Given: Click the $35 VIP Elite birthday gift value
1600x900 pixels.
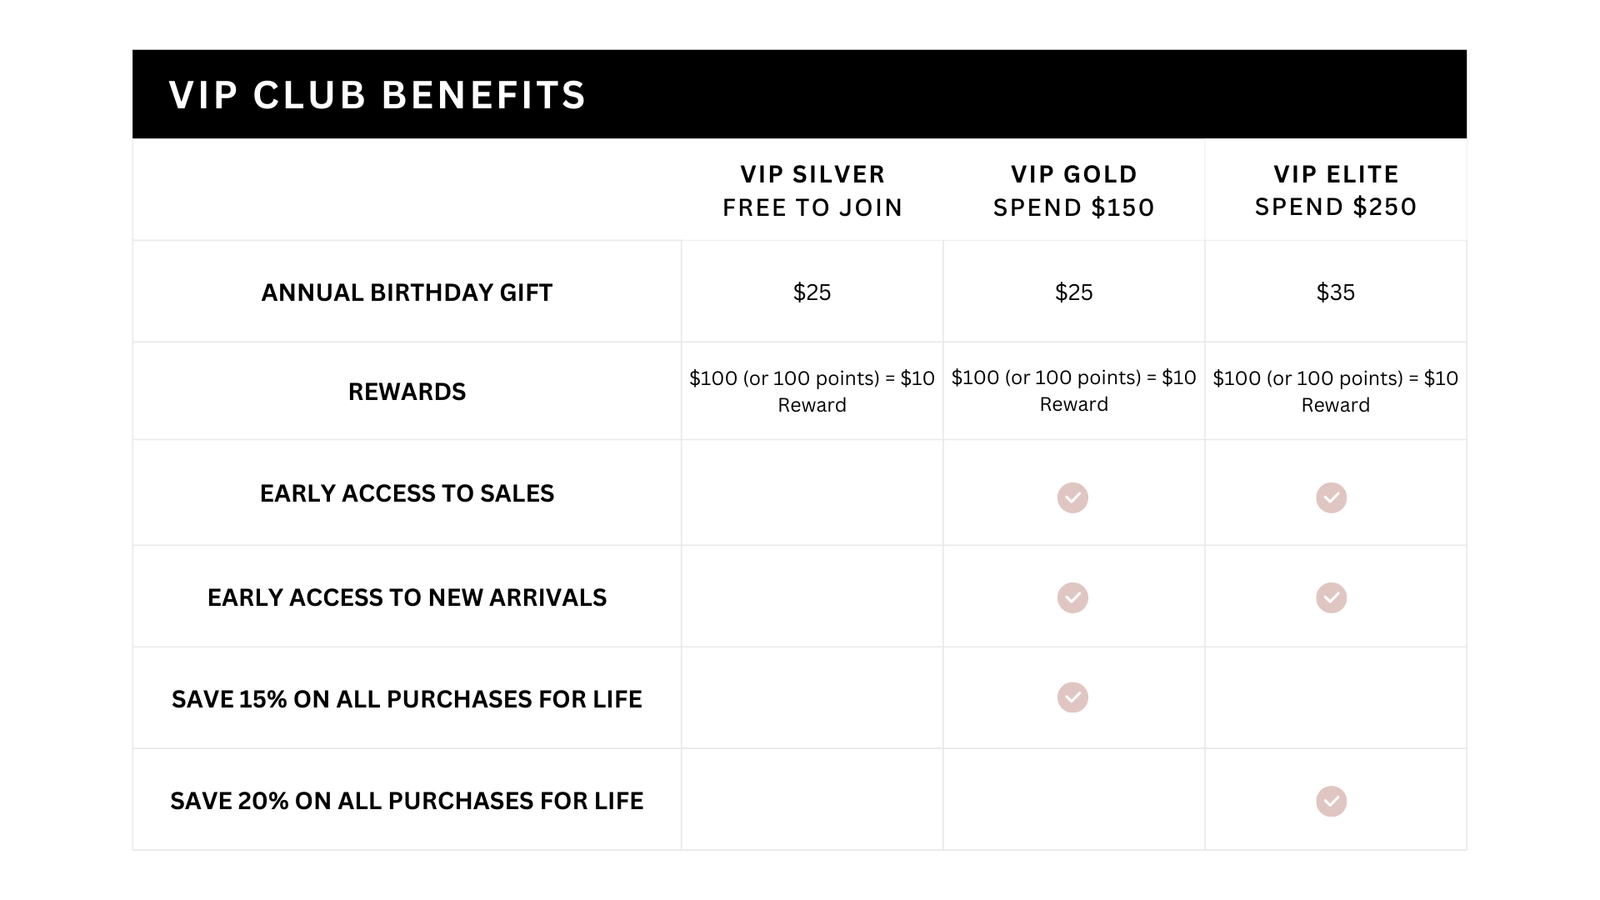Looking at the screenshot, I should (1336, 292).
